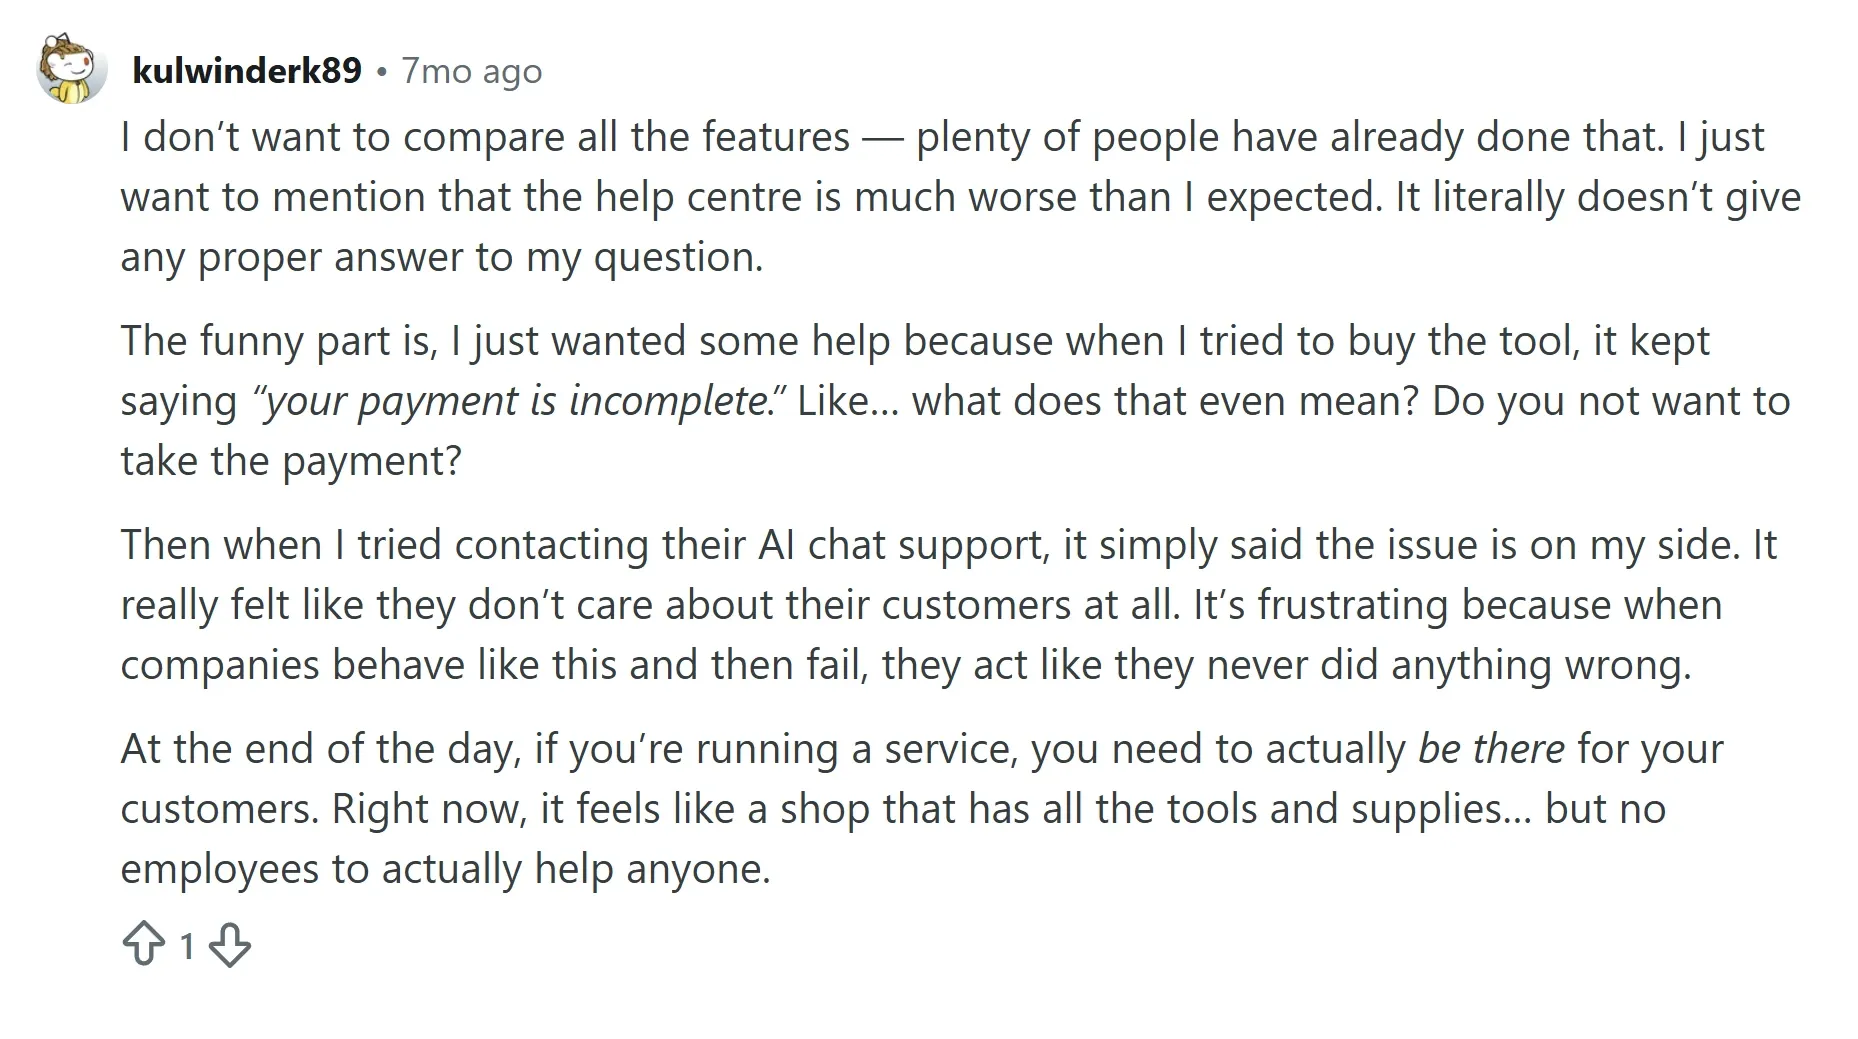This screenshot has height=1039, width=1858.
Task: Open the kulwinderk89 user profile link
Action: [x=247, y=70]
